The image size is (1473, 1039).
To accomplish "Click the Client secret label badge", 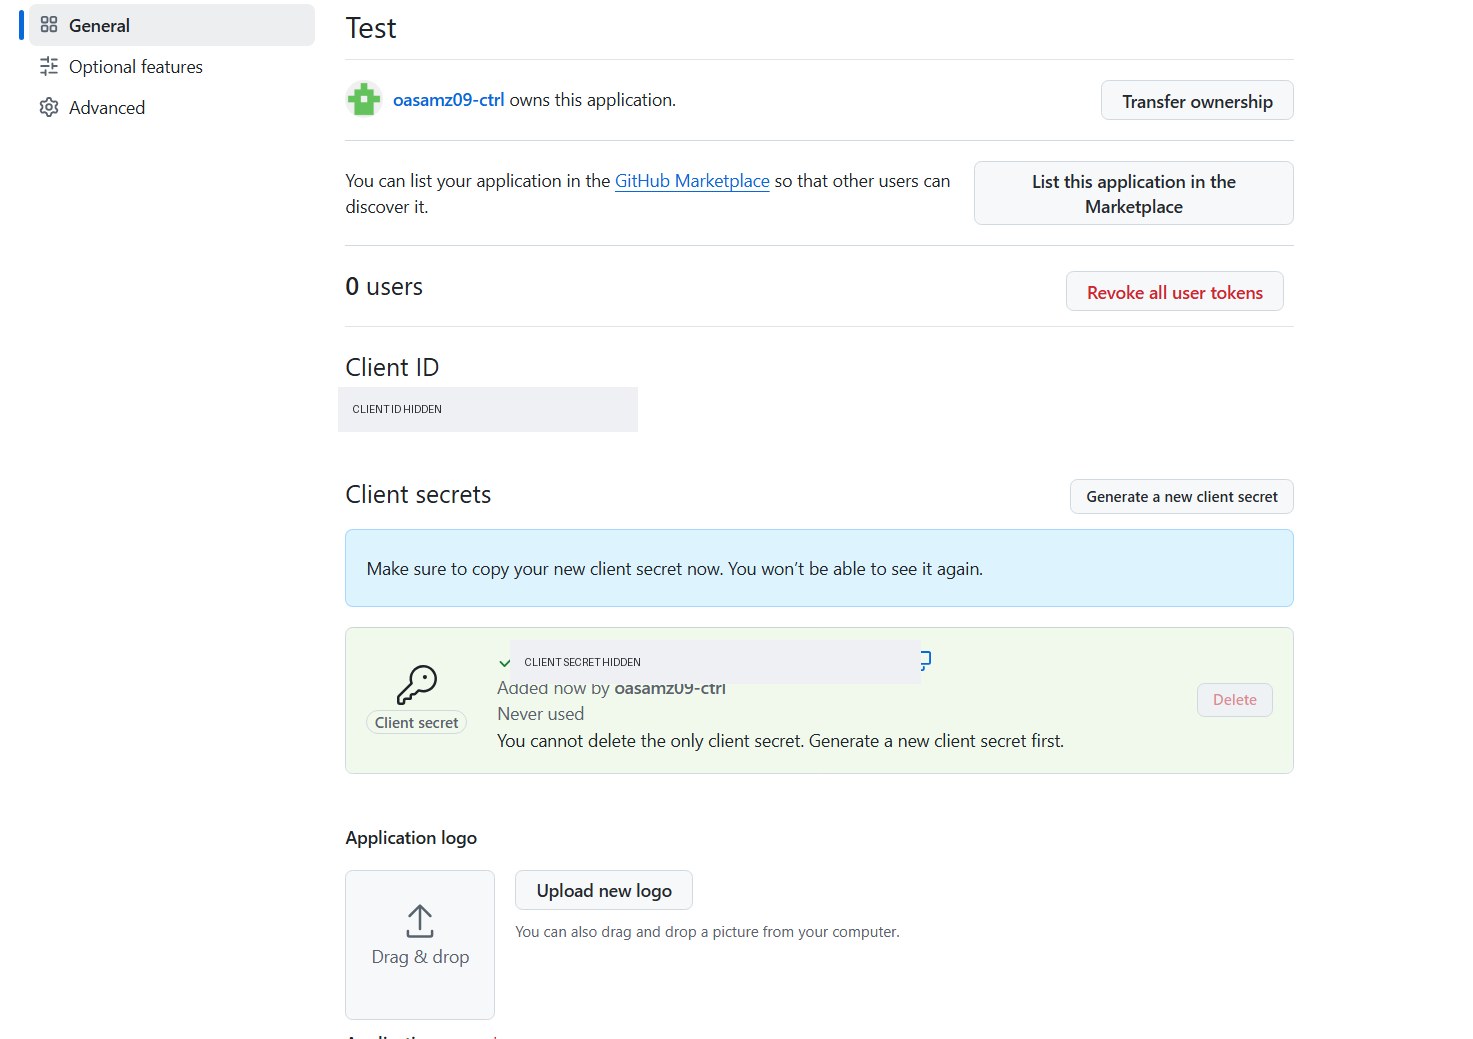I will (x=416, y=723).
